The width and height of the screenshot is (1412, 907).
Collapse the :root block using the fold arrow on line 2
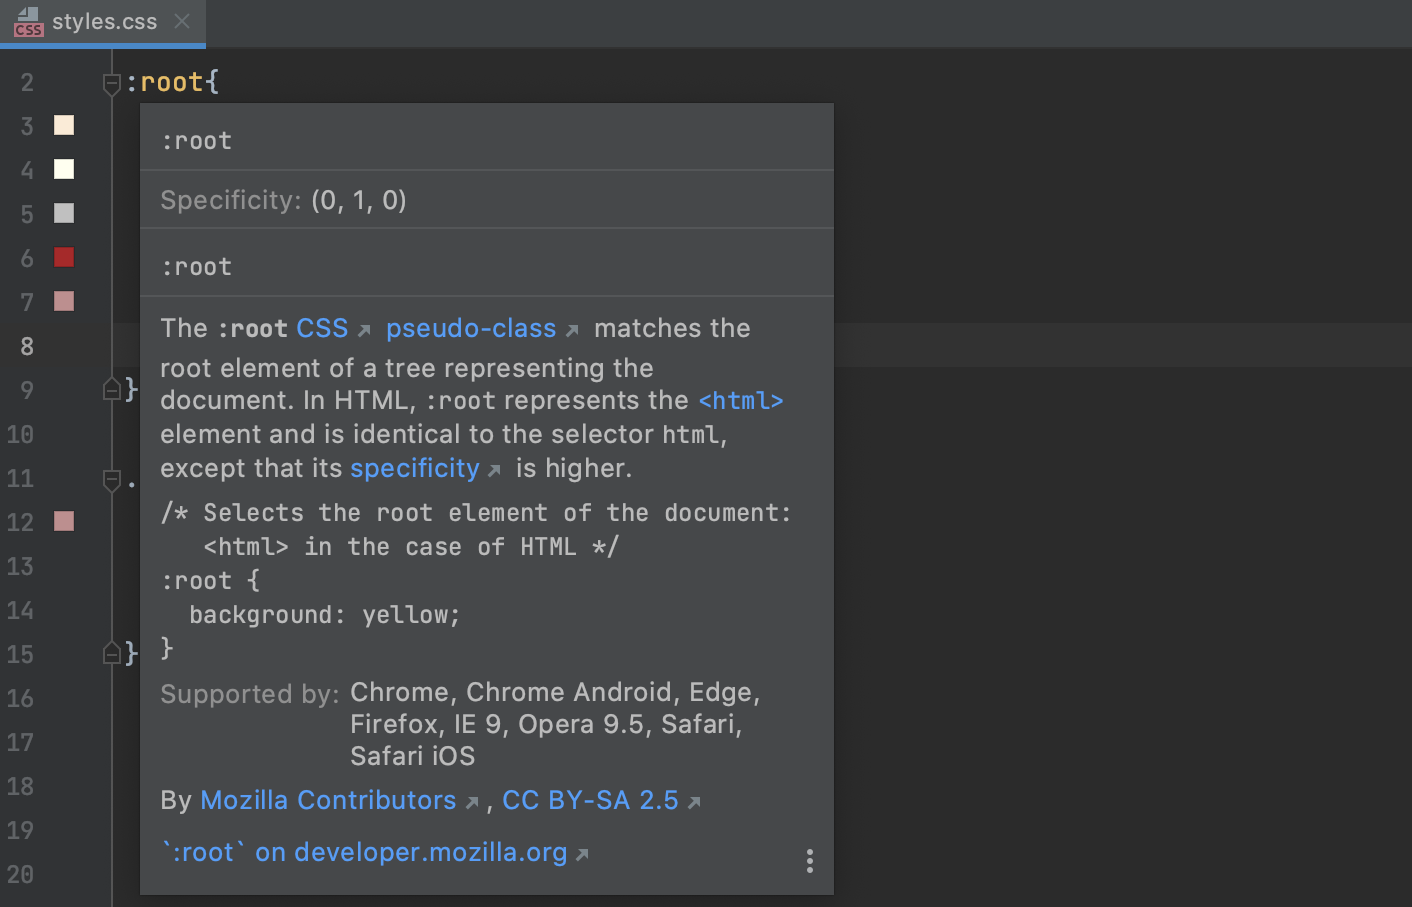pos(111,84)
